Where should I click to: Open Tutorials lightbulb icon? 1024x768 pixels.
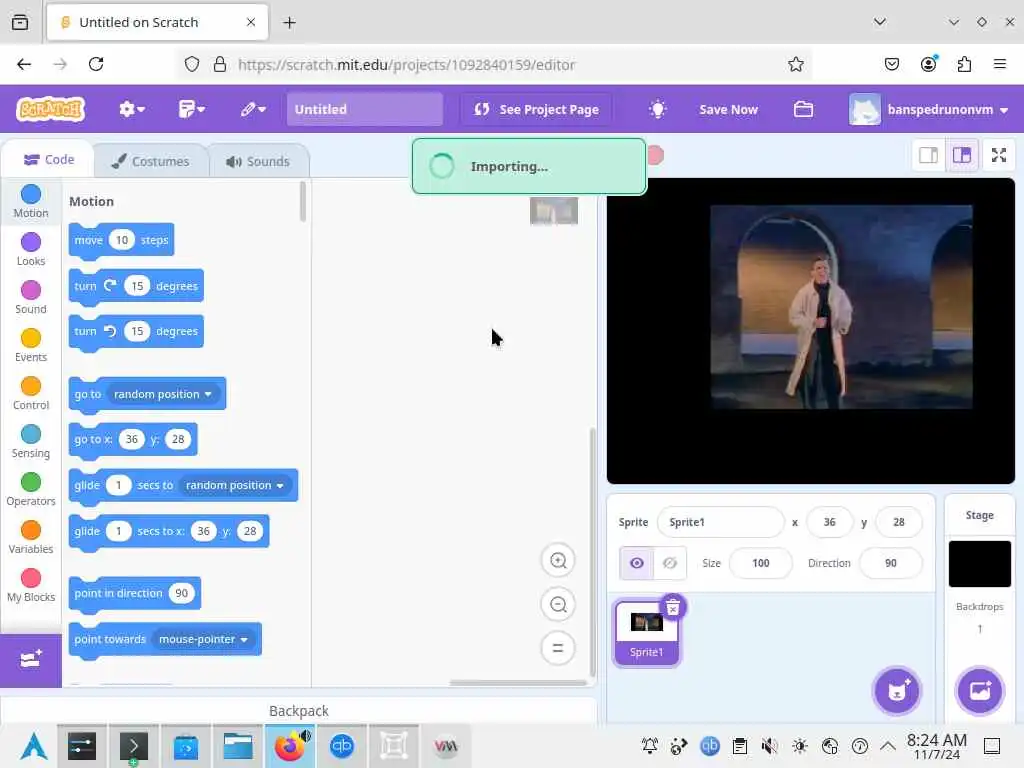click(657, 109)
